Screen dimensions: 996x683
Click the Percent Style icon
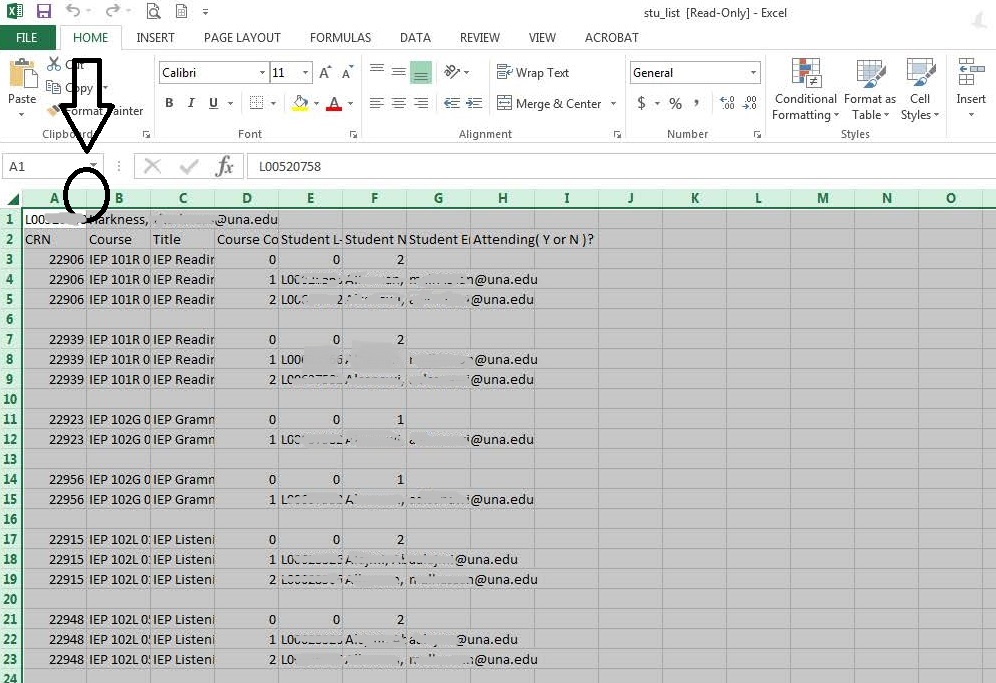click(675, 103)
